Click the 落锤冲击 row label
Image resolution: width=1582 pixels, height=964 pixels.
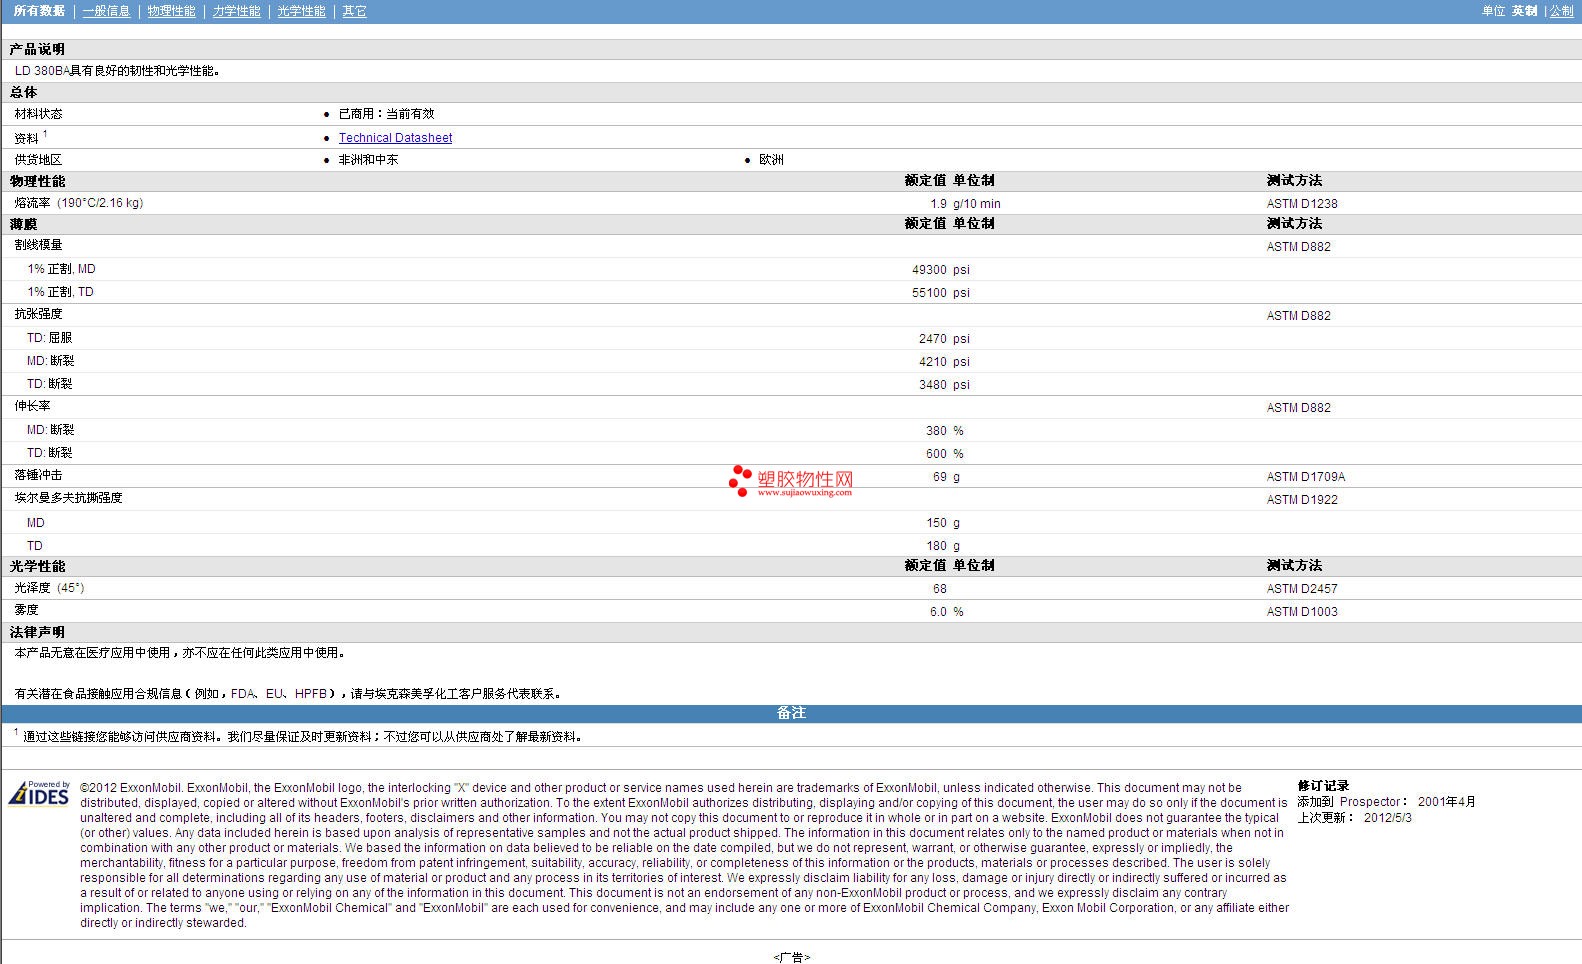coord(38,475)
